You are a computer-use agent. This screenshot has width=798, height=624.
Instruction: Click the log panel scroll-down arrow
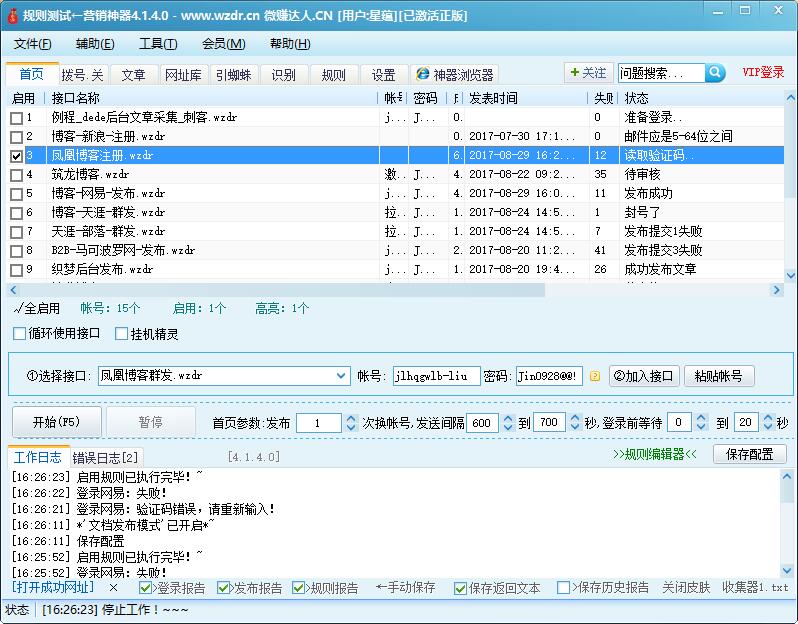click(x=787, y=571)
